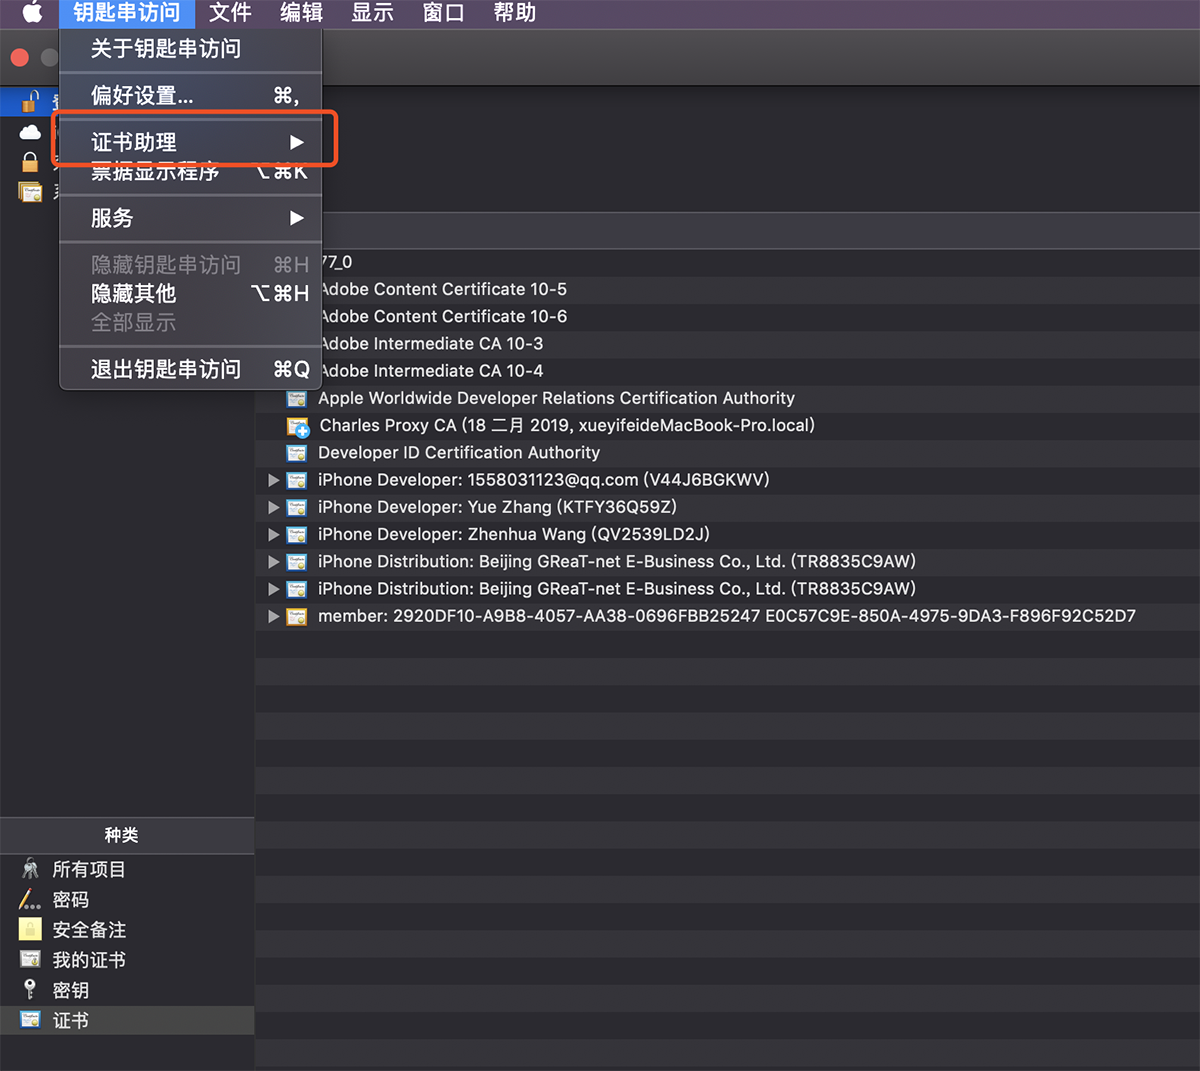Viewport: 1200px width, 1071px height.
Task: Select the locked System keychain icon
Action: (31, 161)
